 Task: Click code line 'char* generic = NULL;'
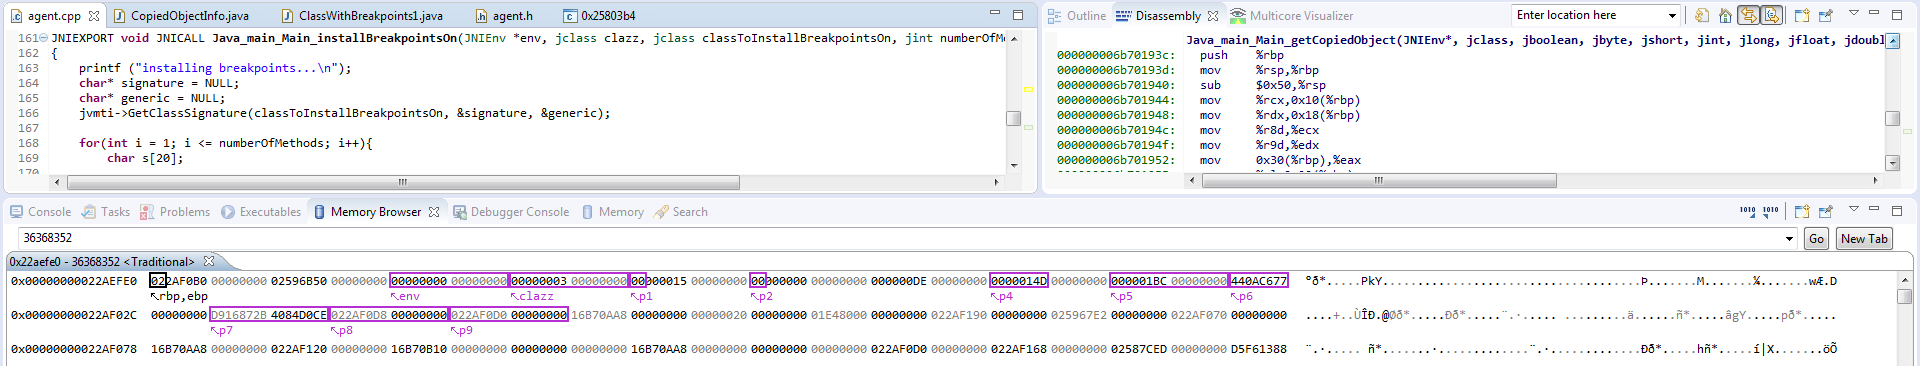(x=152, y=98)
